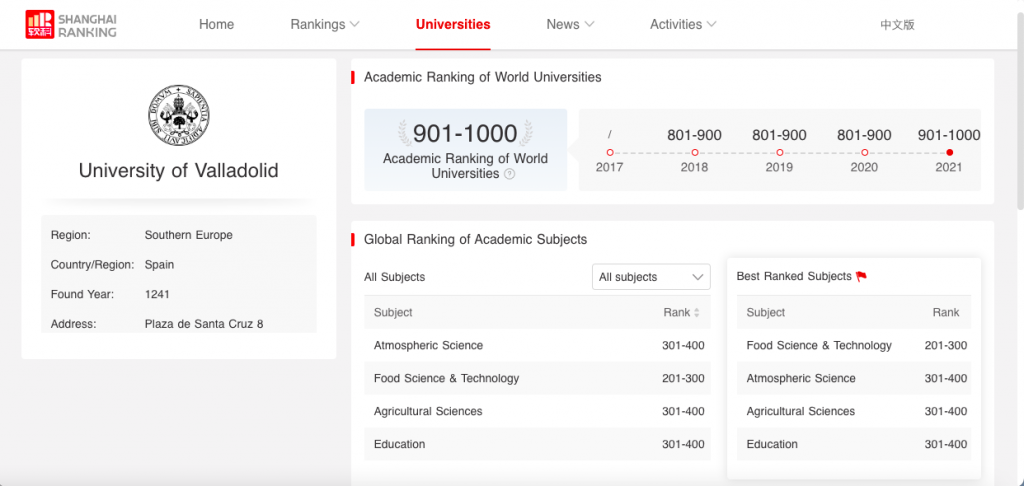Click the Subject column header in All Subjects
This screenshot has height=486, width=1024.
(x=393, y=312)
